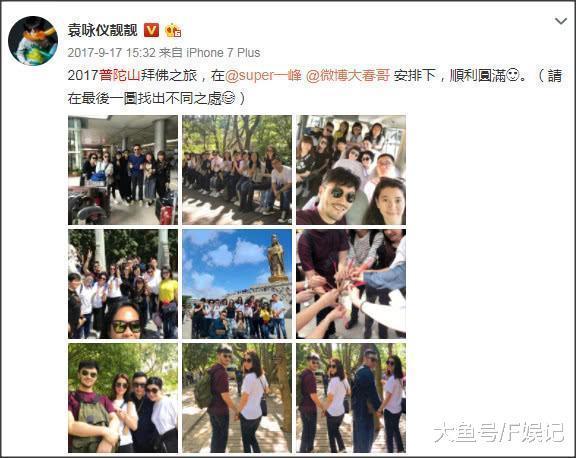Open the @super一峰 mention
This screenshot has width=576, height=458.
point(263,75)
